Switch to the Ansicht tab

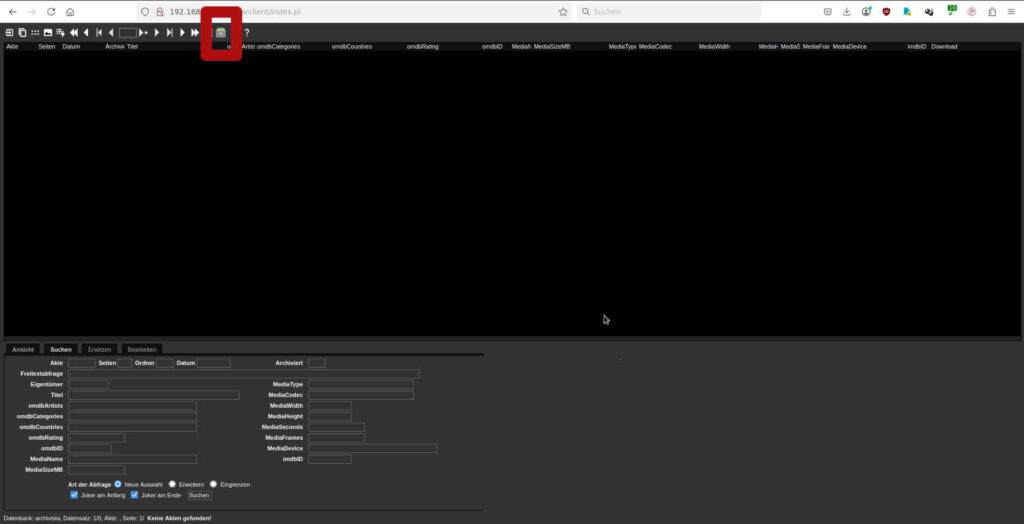(23, 349)
